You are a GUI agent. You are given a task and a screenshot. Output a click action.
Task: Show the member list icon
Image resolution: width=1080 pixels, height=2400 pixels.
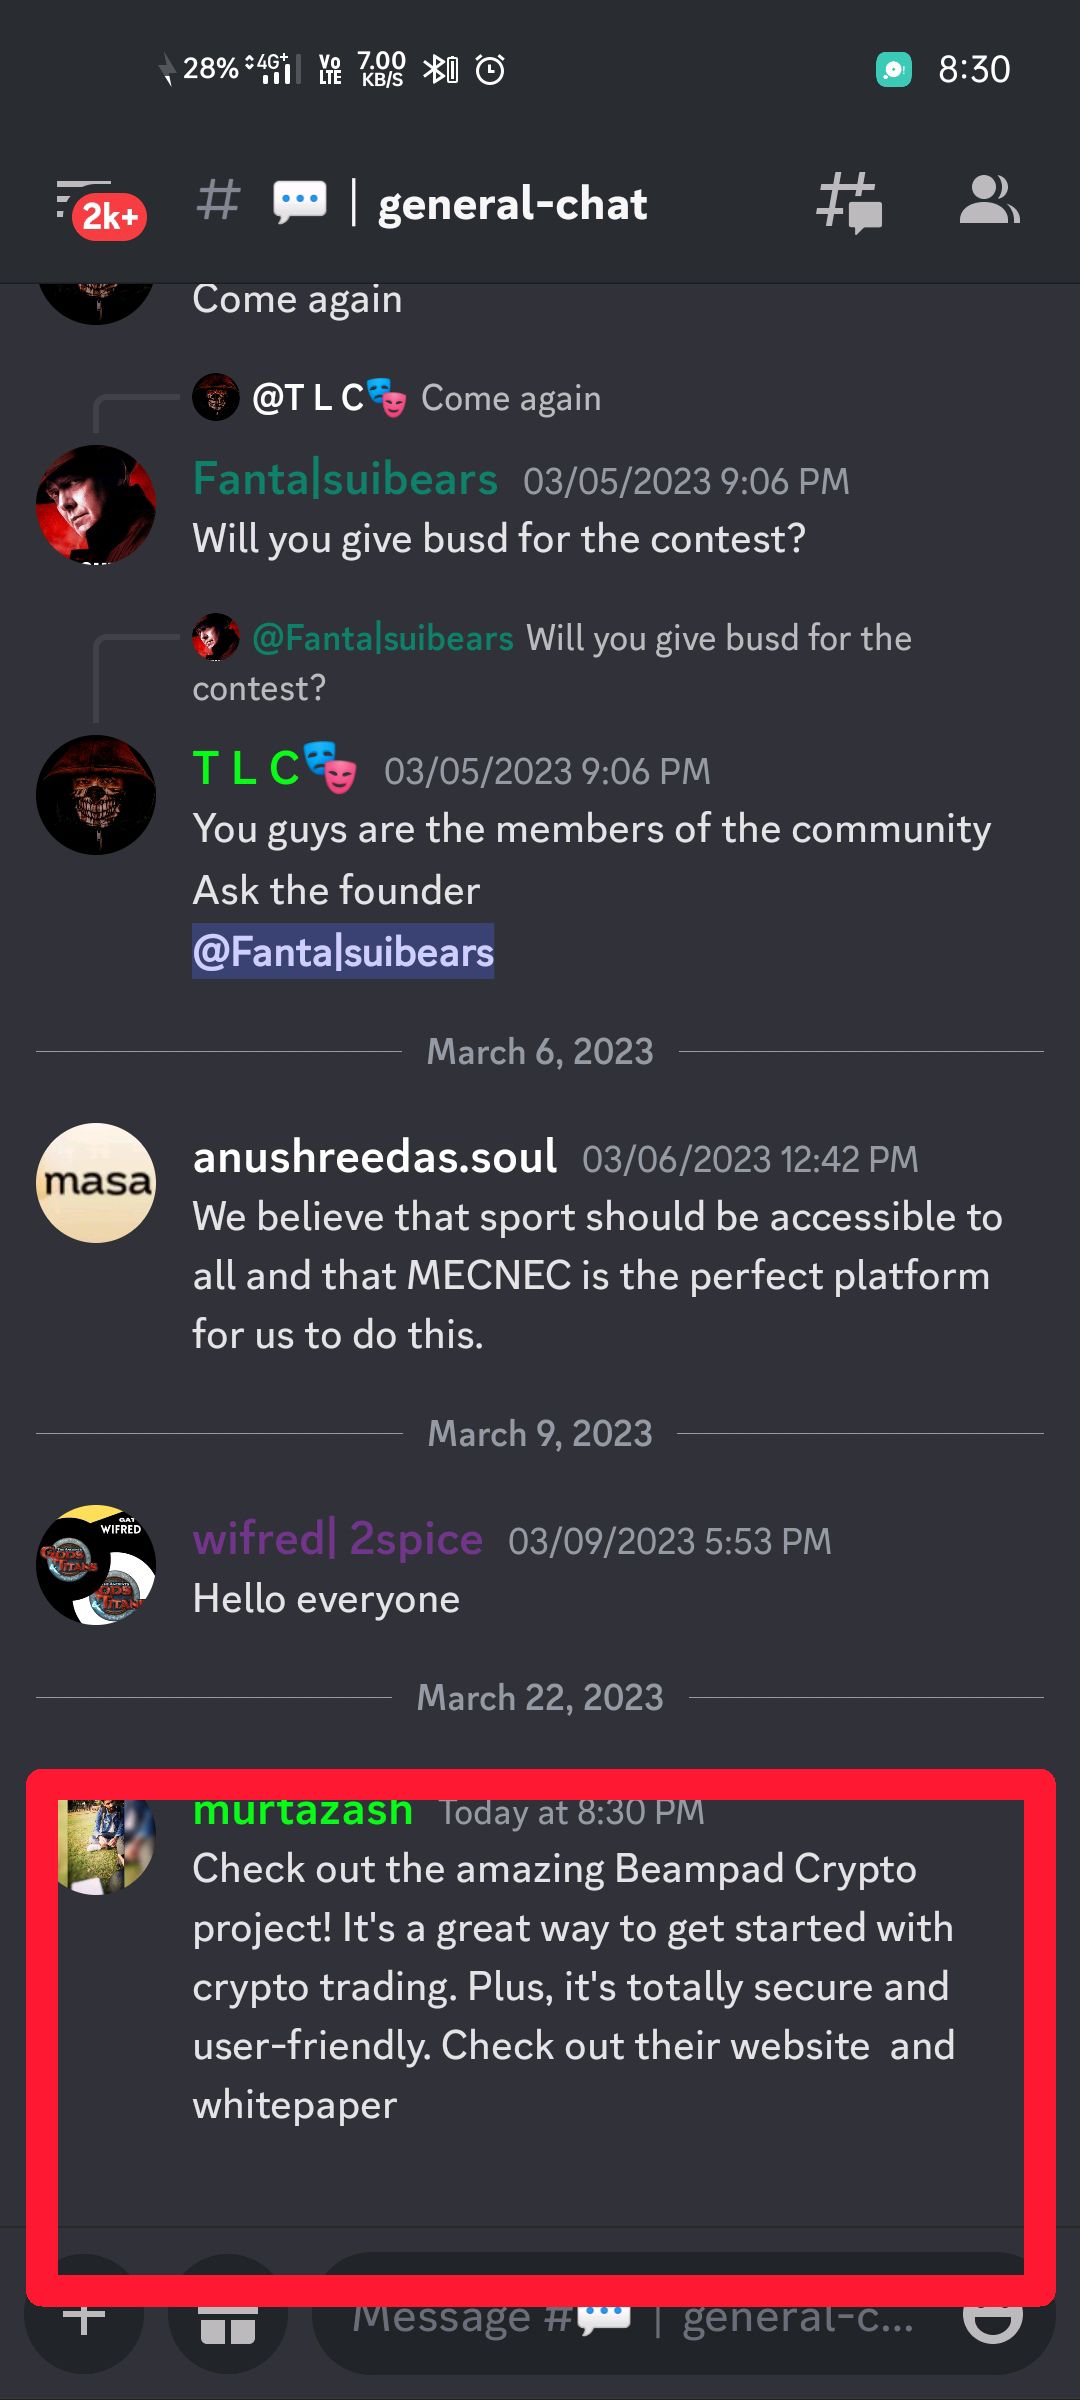[x=989, y=201]
